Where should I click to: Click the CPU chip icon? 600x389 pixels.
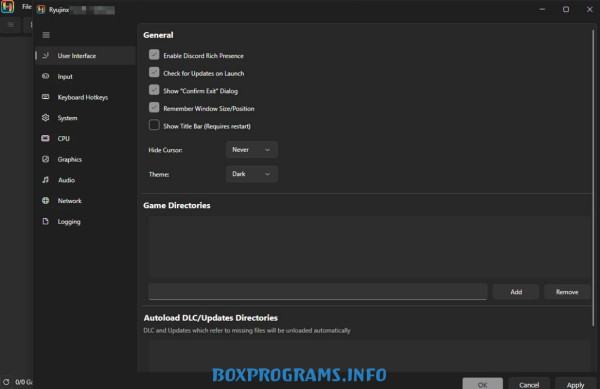(46, 138)
